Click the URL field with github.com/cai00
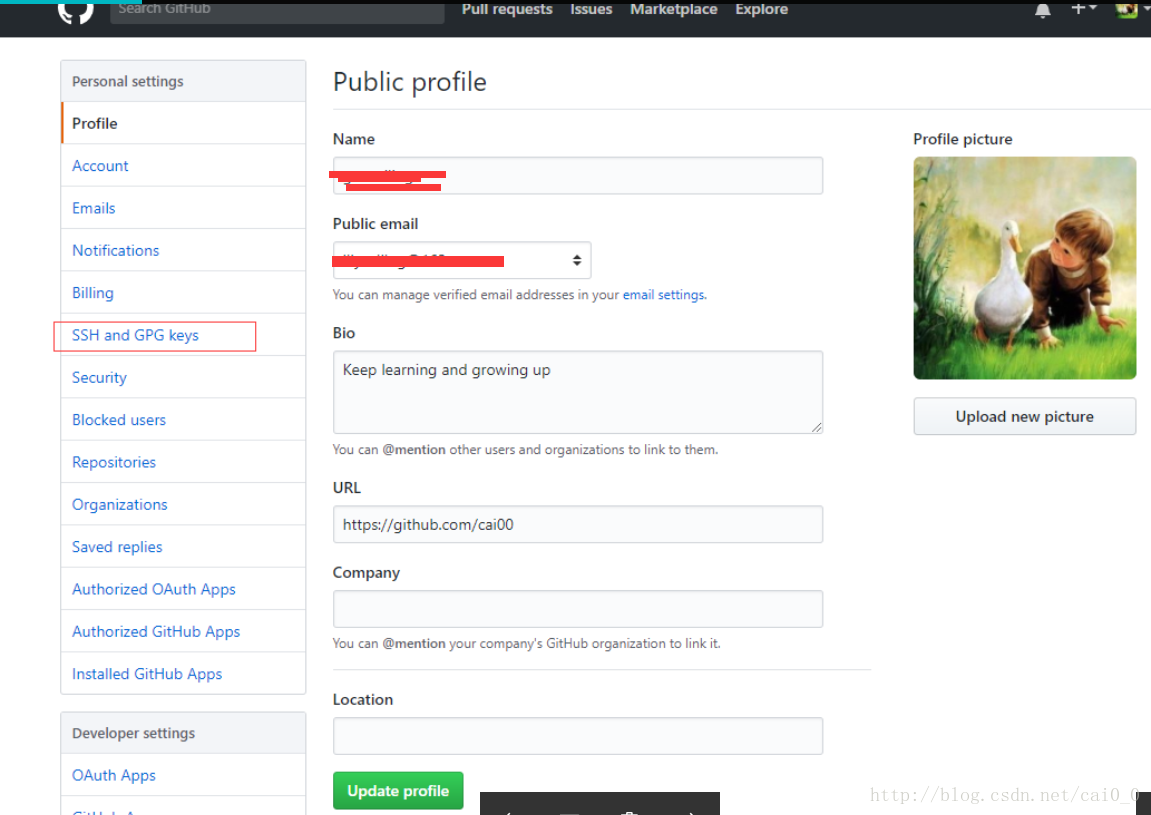This screenshot has height=815, width=1151. pos(578,524)
